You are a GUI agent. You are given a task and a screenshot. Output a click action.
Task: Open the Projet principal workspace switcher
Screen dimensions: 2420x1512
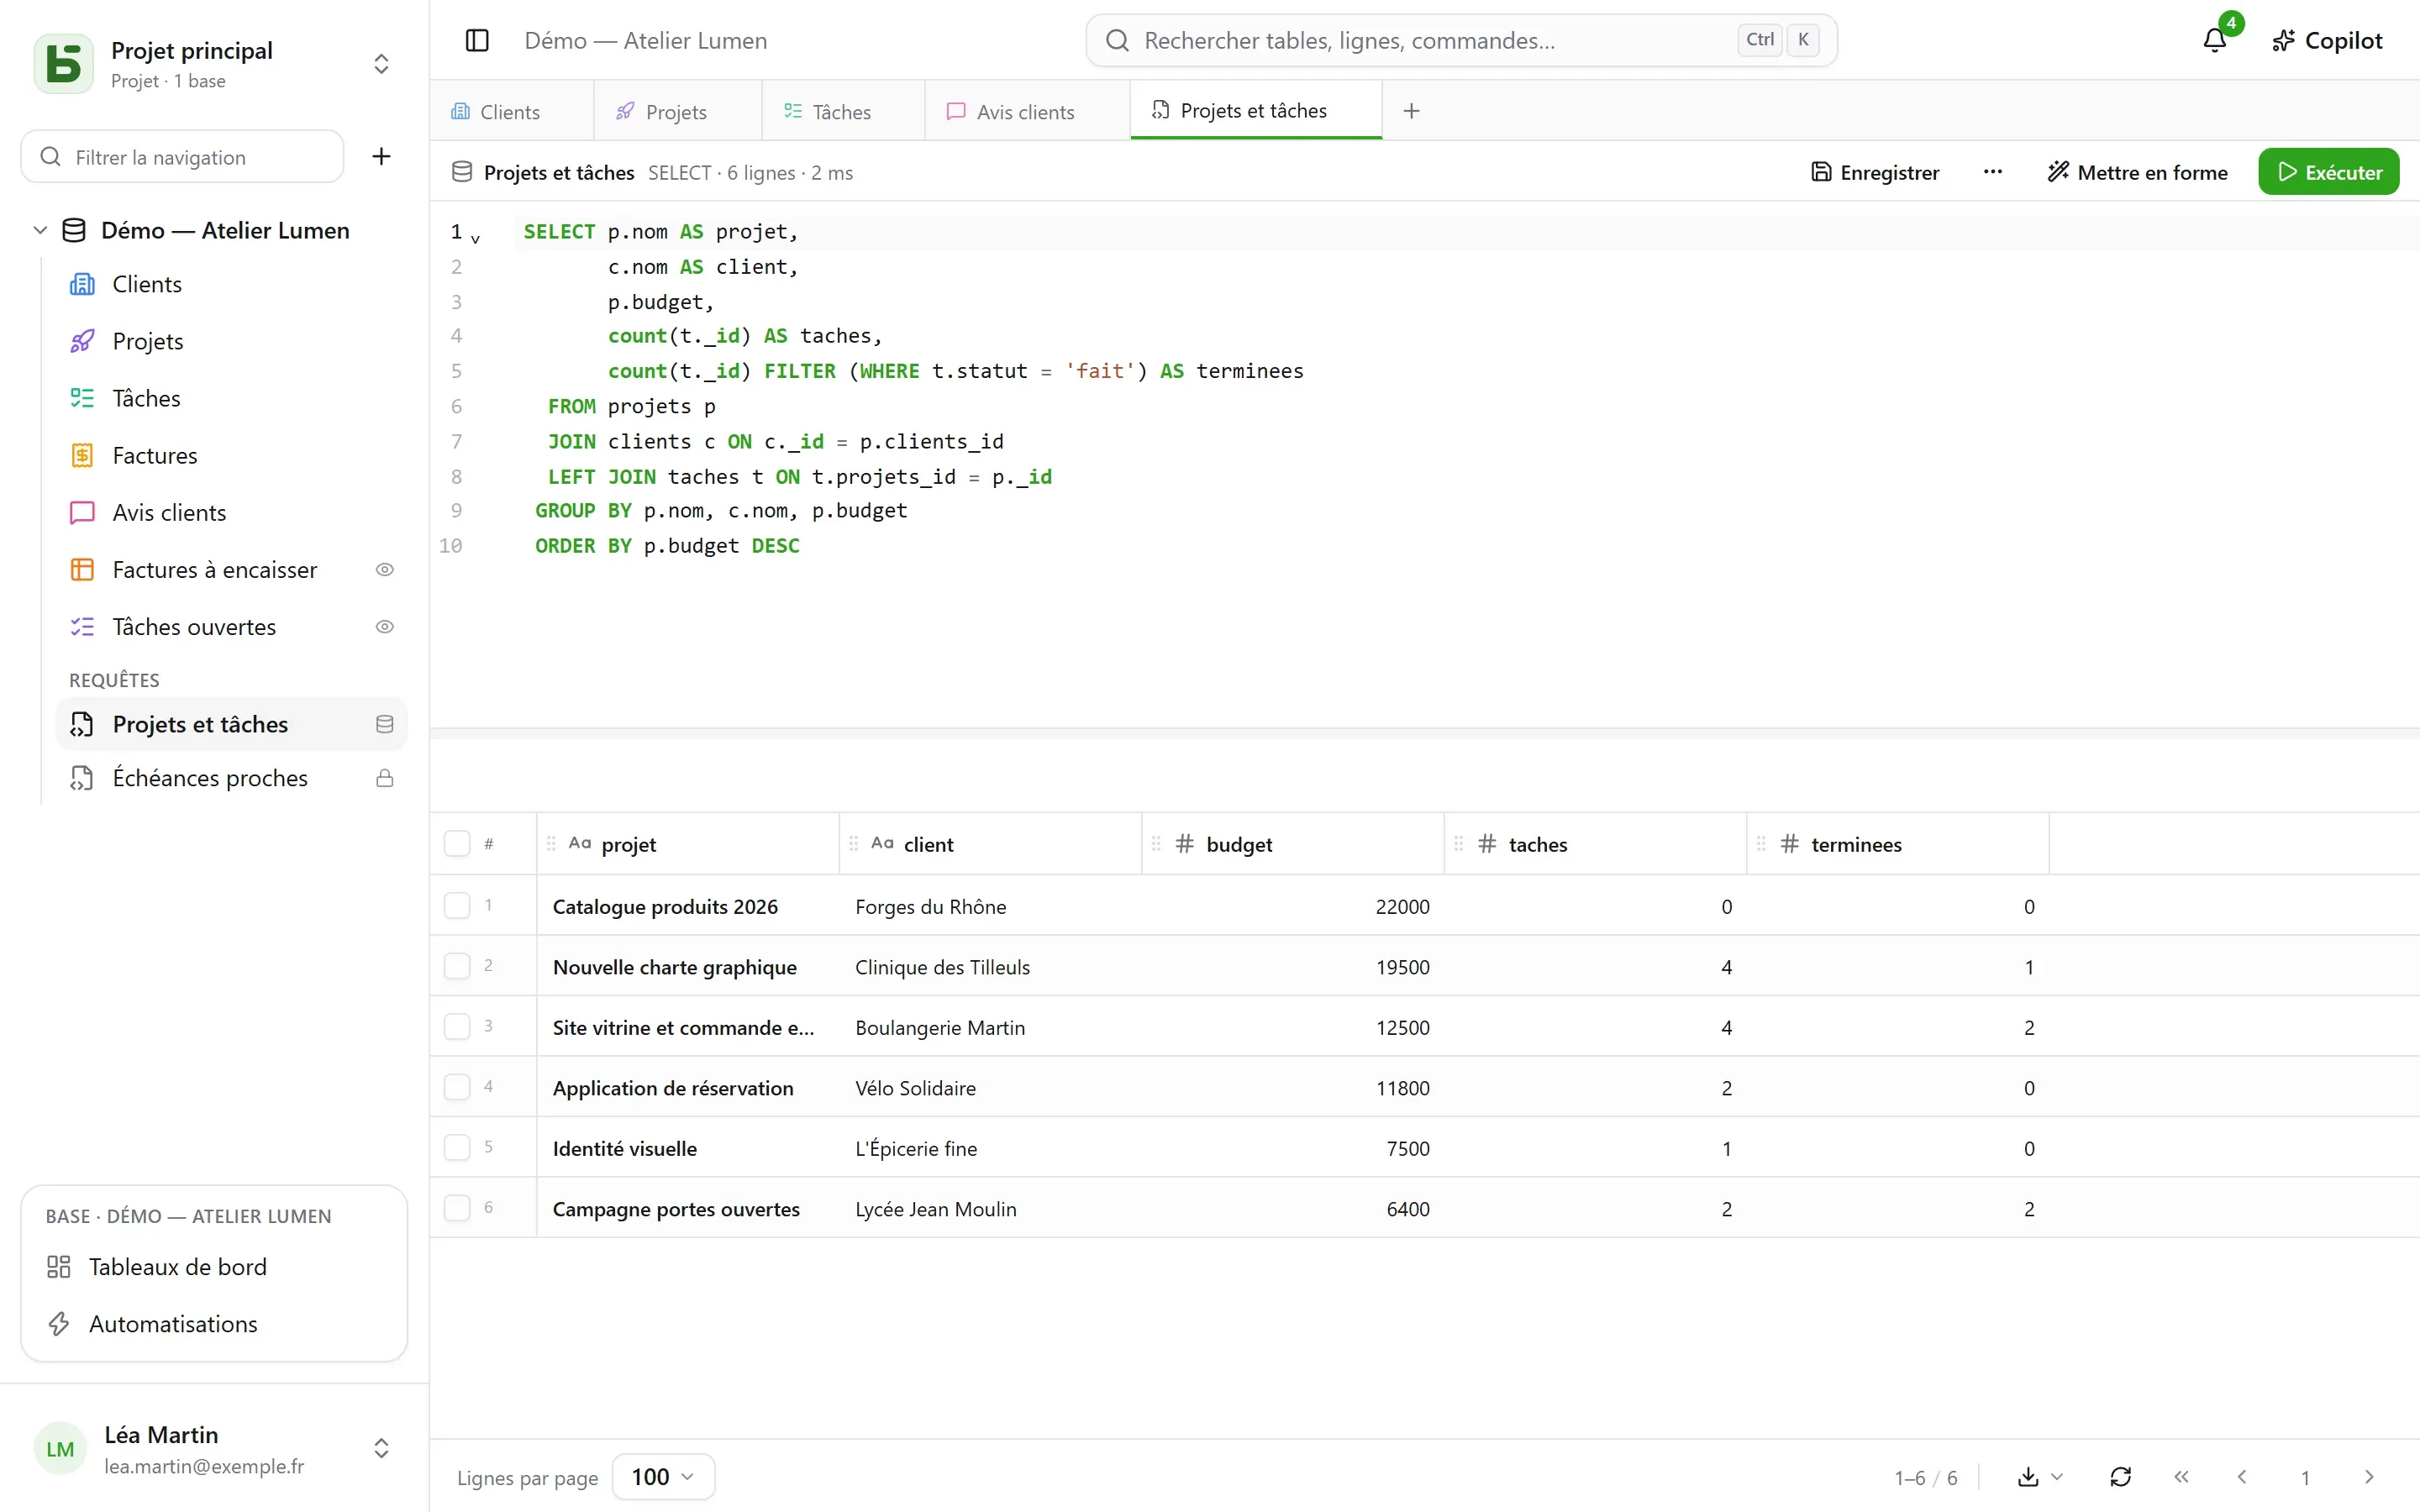(x=214, y=63)
